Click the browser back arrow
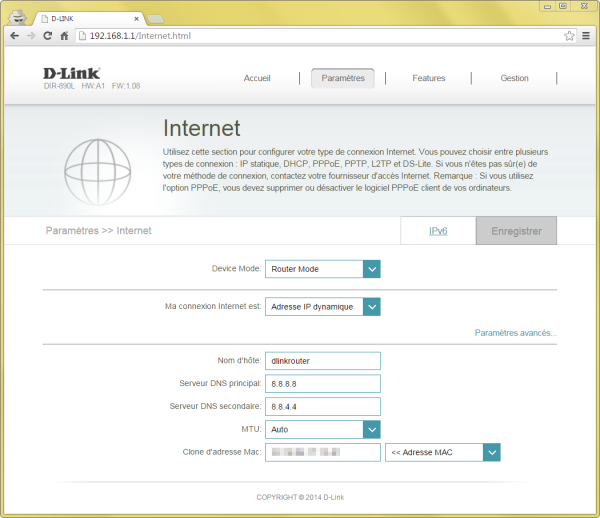The width and height of the screenshot is (600, 518). click(13, 36)
